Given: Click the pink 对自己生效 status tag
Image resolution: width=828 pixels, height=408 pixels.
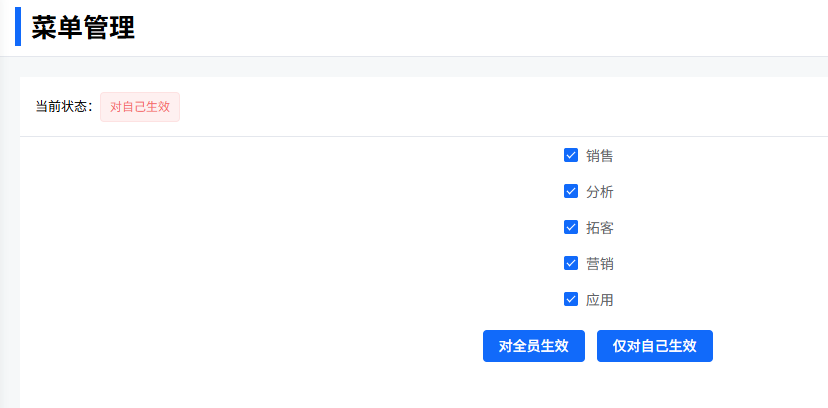Looking at the screenshot, I should 140,107.
